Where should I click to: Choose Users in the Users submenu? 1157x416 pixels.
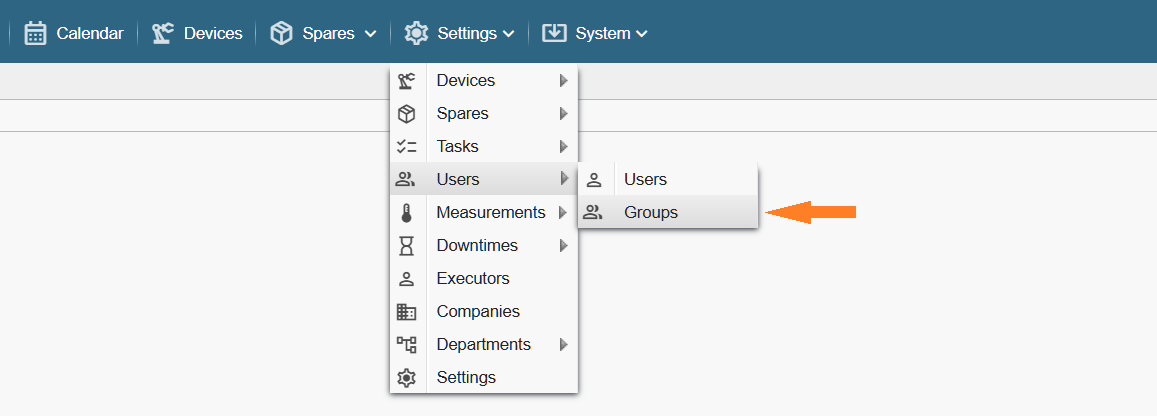[645, 180]
